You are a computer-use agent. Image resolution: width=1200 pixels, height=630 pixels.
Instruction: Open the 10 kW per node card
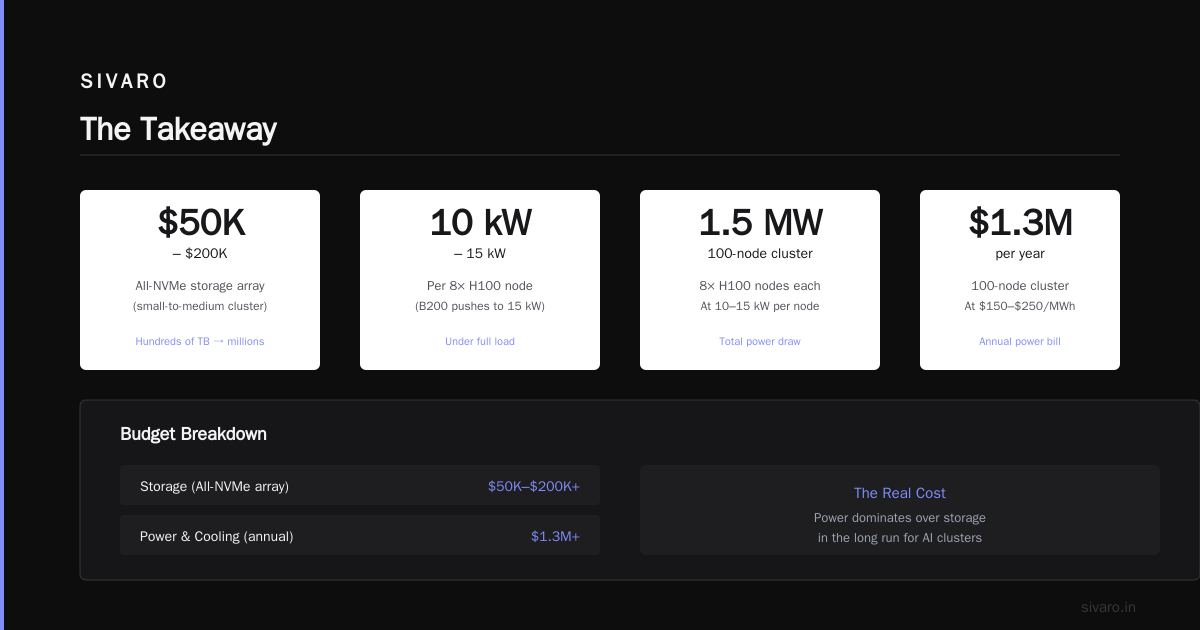[480, 280]
